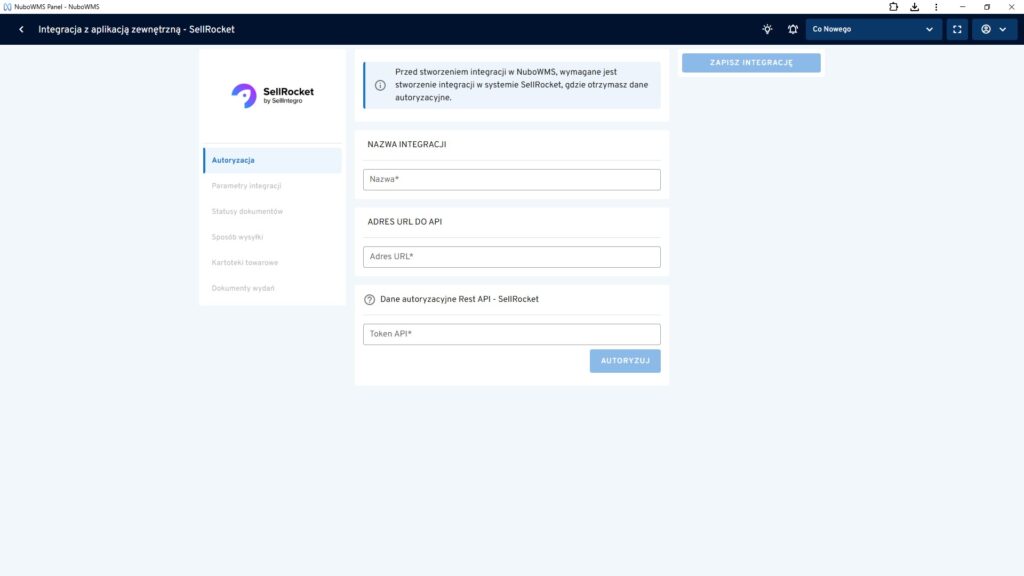Click the download icon in the title bar

coord(914,7)
